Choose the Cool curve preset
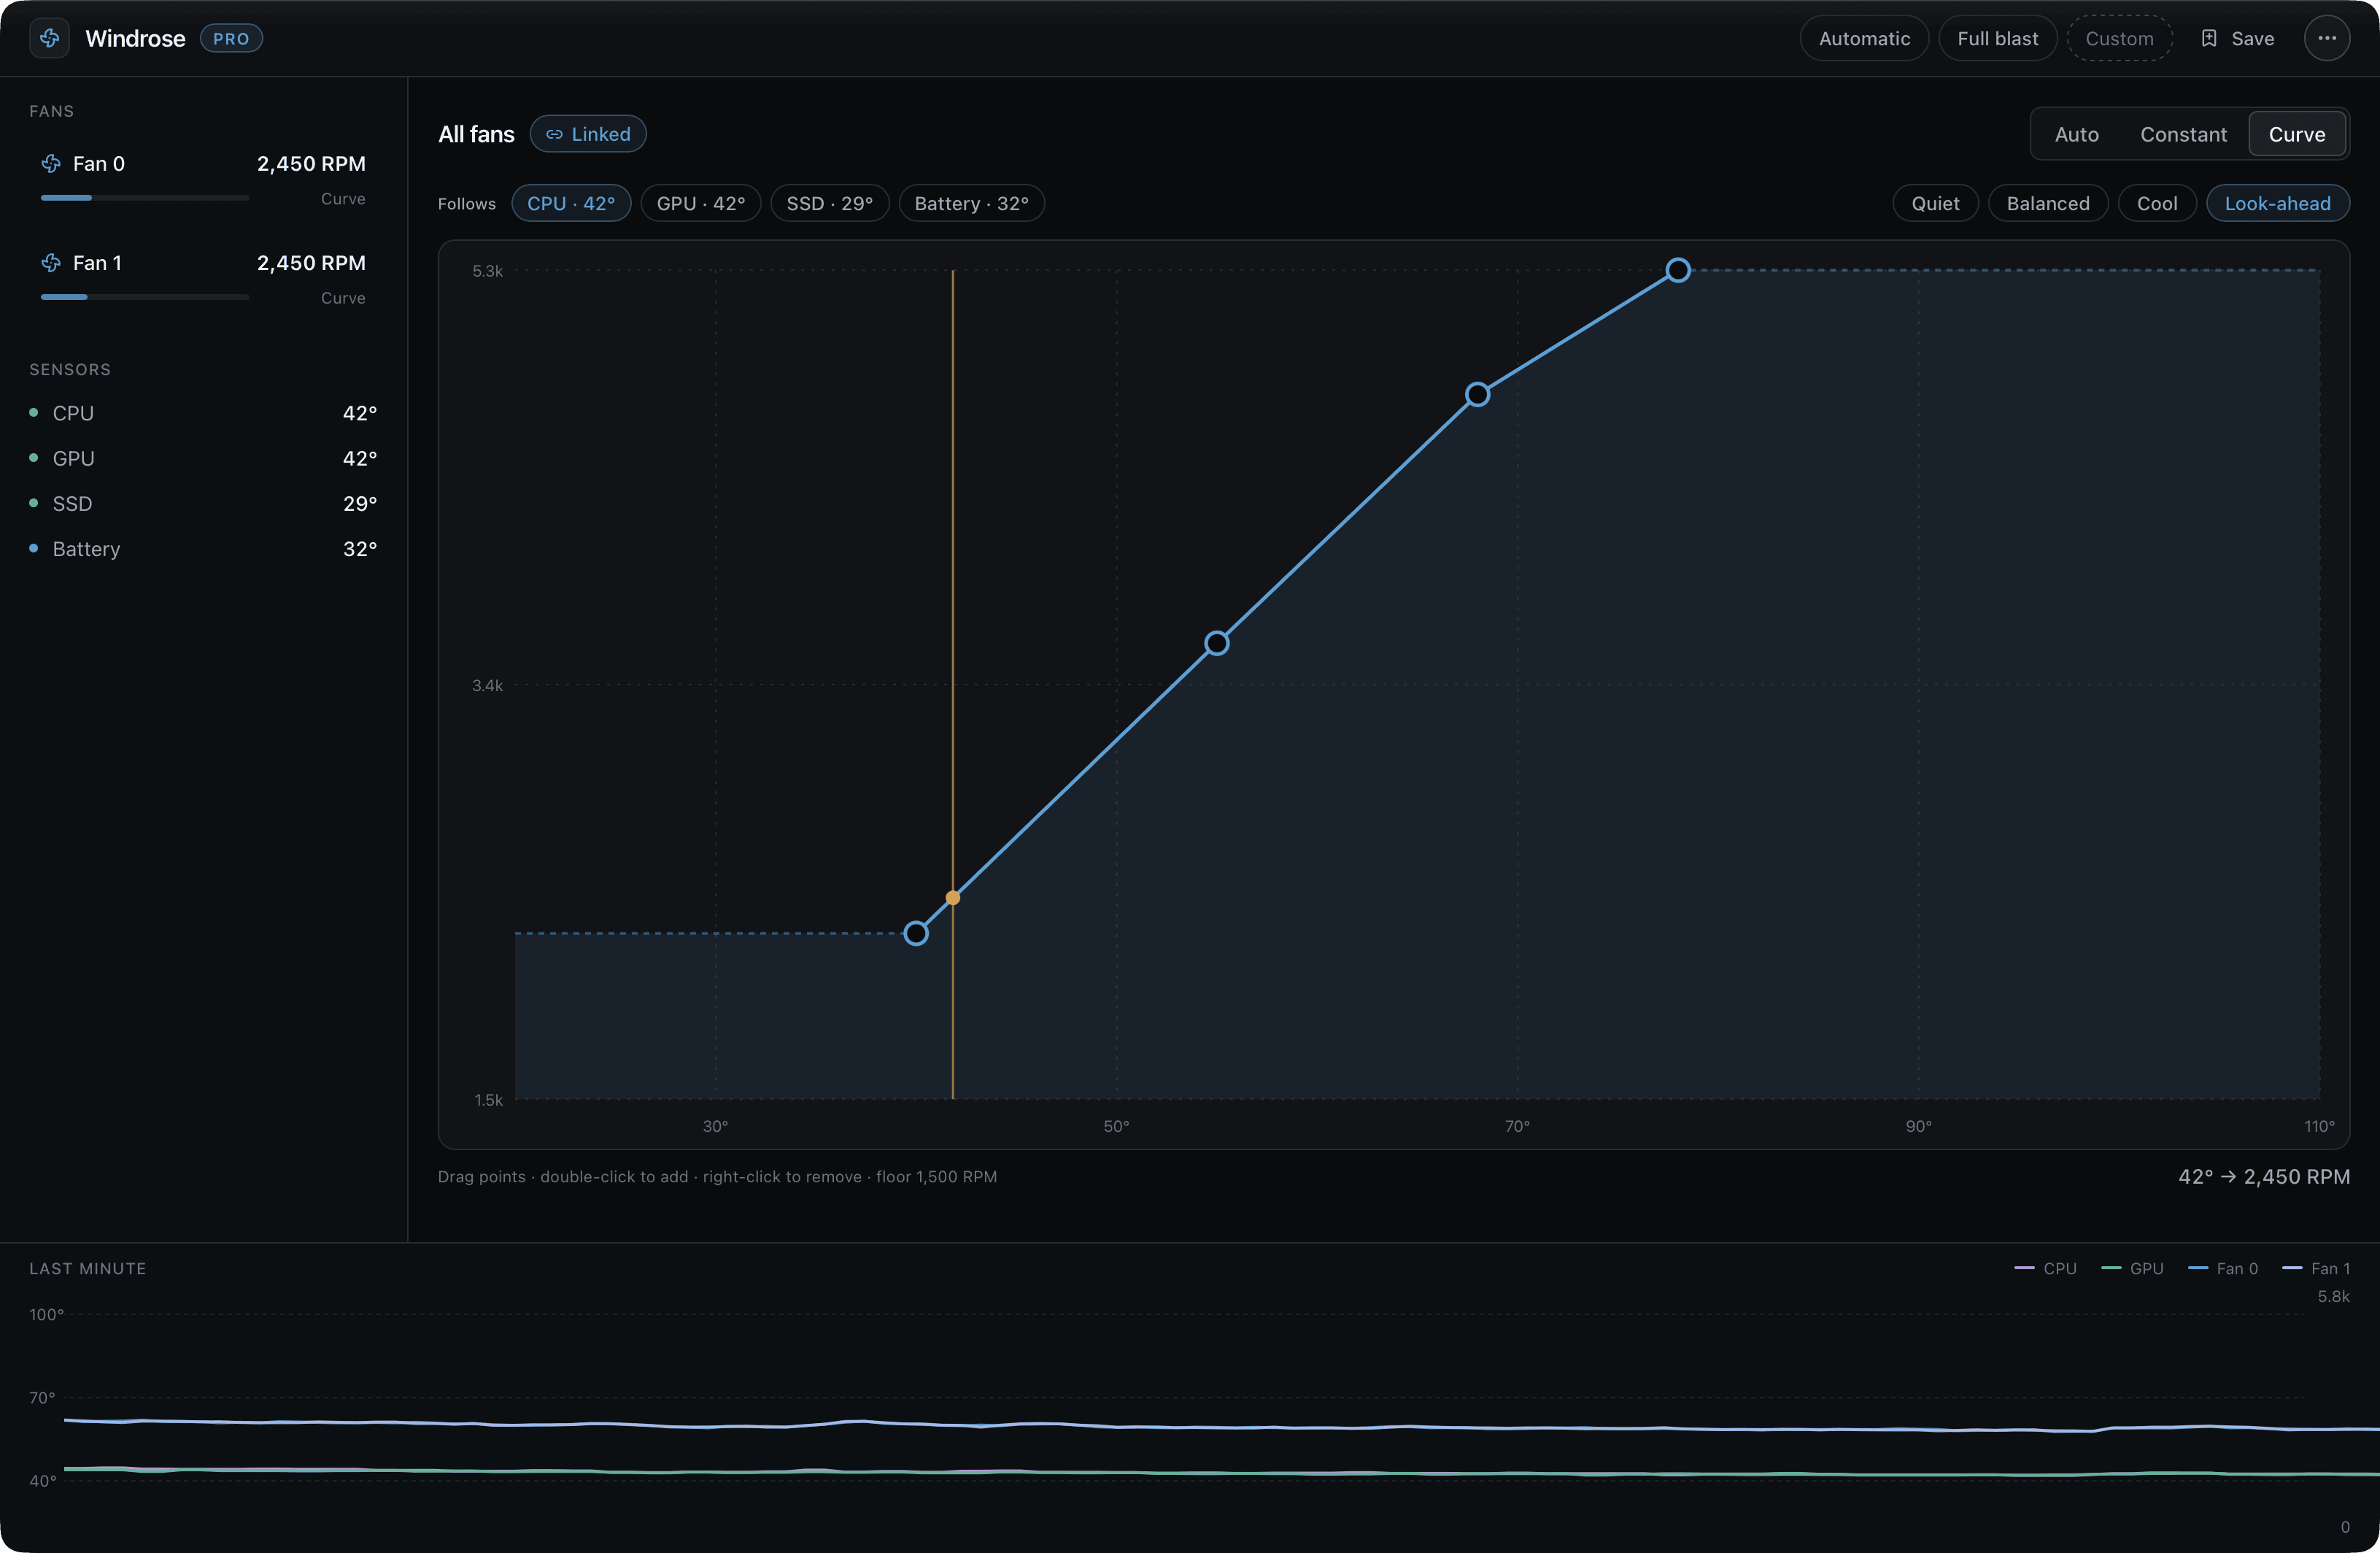The width and height of the screenshot is (2380, 1553). point(2156,203)
